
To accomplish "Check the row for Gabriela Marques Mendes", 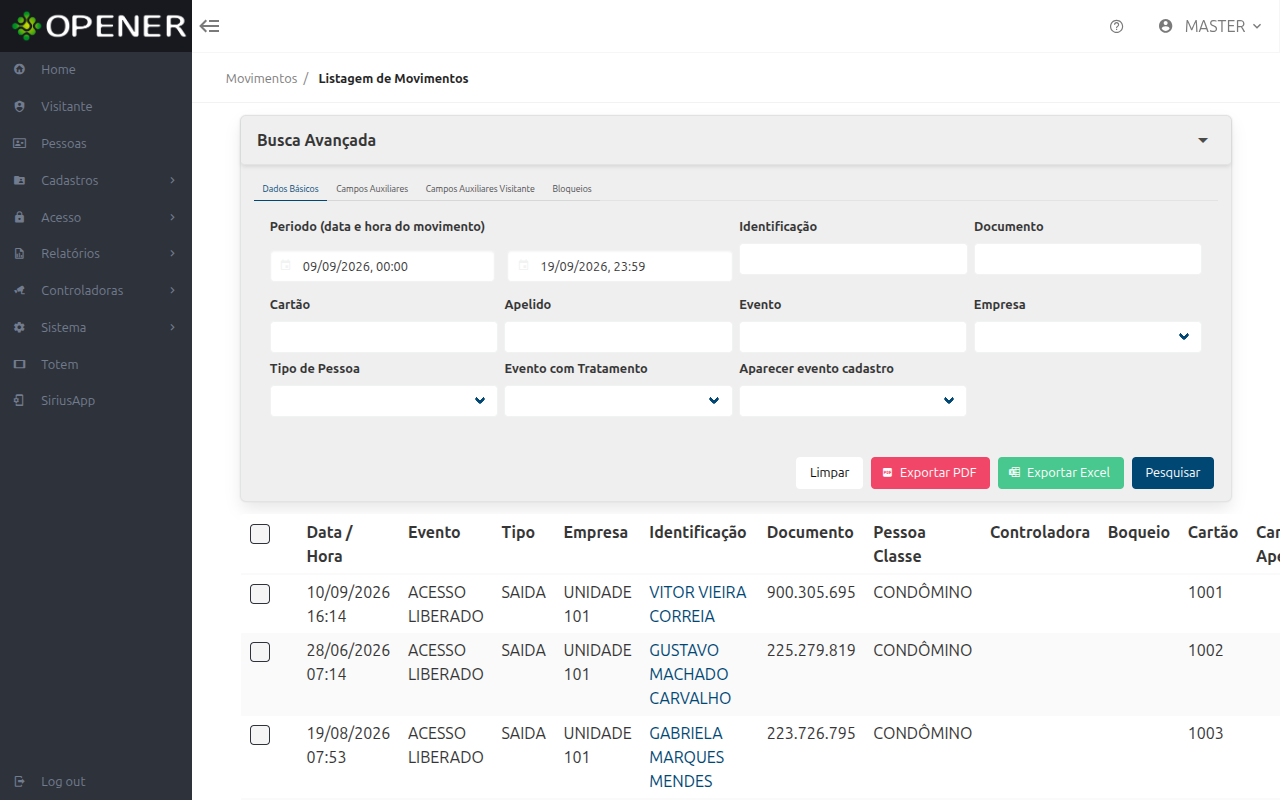I will point(260,735).
